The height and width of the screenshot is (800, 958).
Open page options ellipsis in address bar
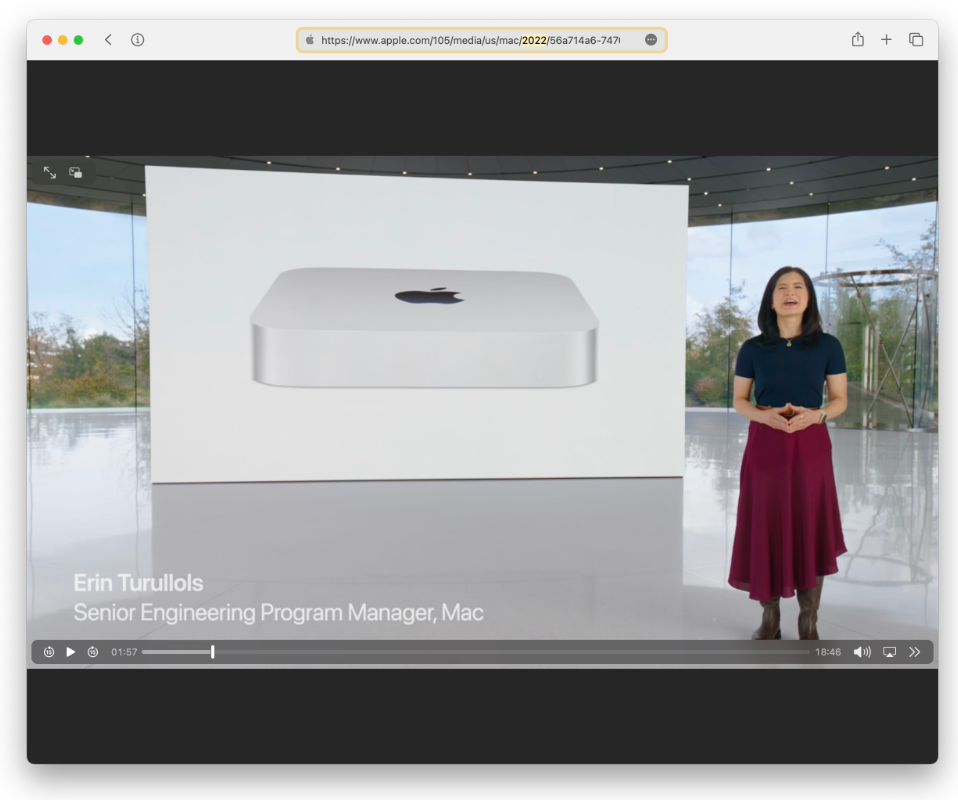651,40
